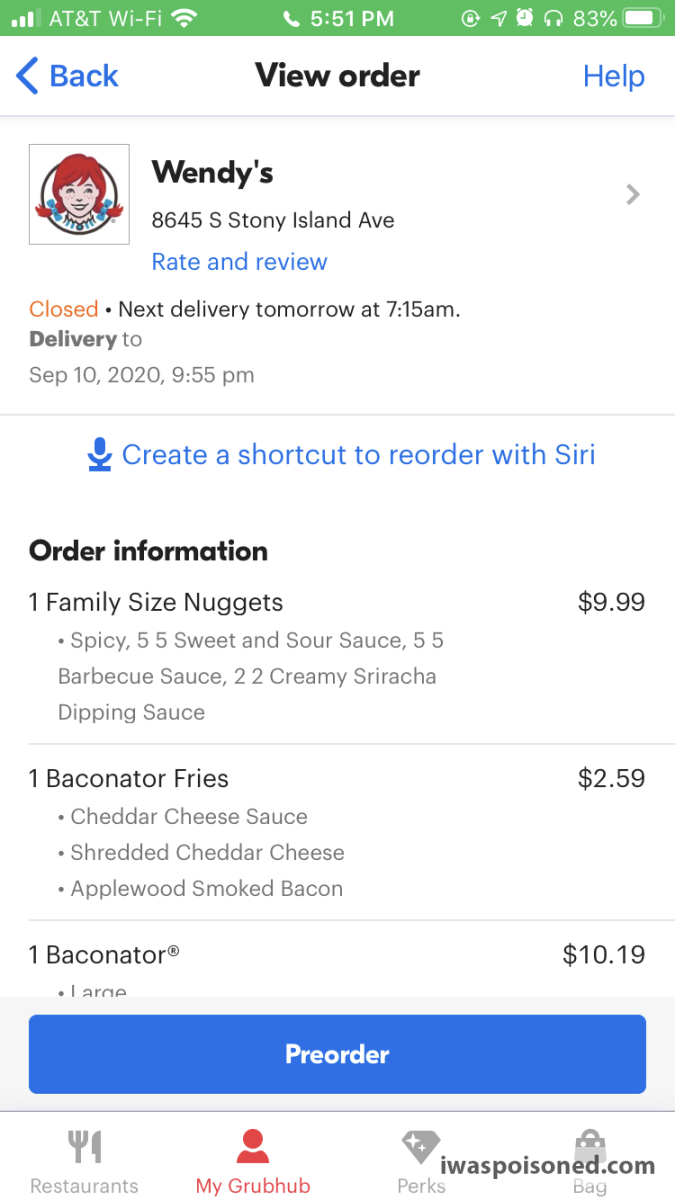675x1200 pixels.
Task: Expand restaurant details via right chevron
Action: click(632, 194)
